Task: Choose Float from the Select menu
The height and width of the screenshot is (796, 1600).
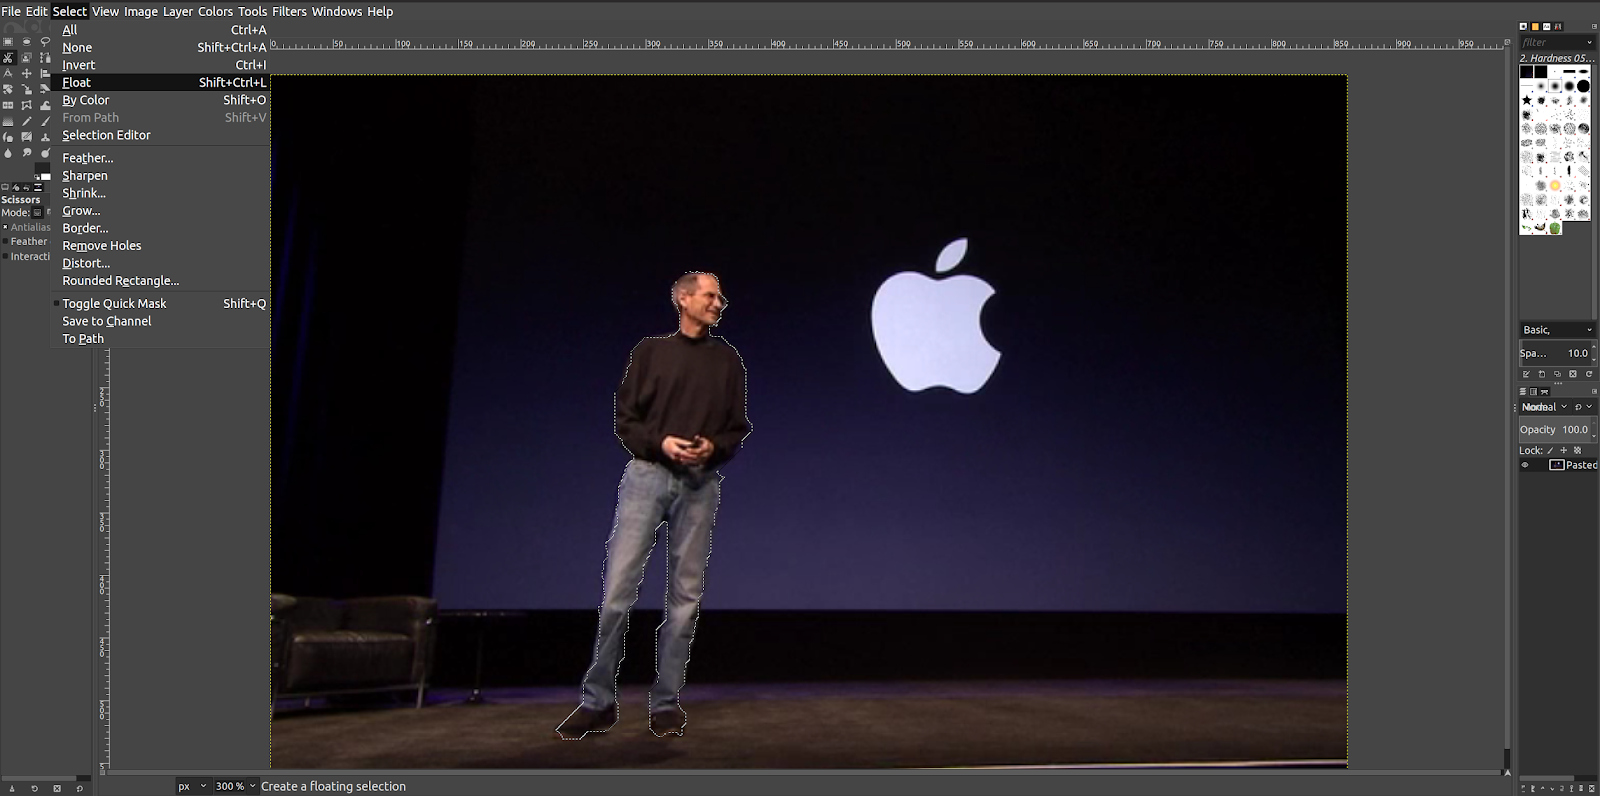Action: [160, 82]
